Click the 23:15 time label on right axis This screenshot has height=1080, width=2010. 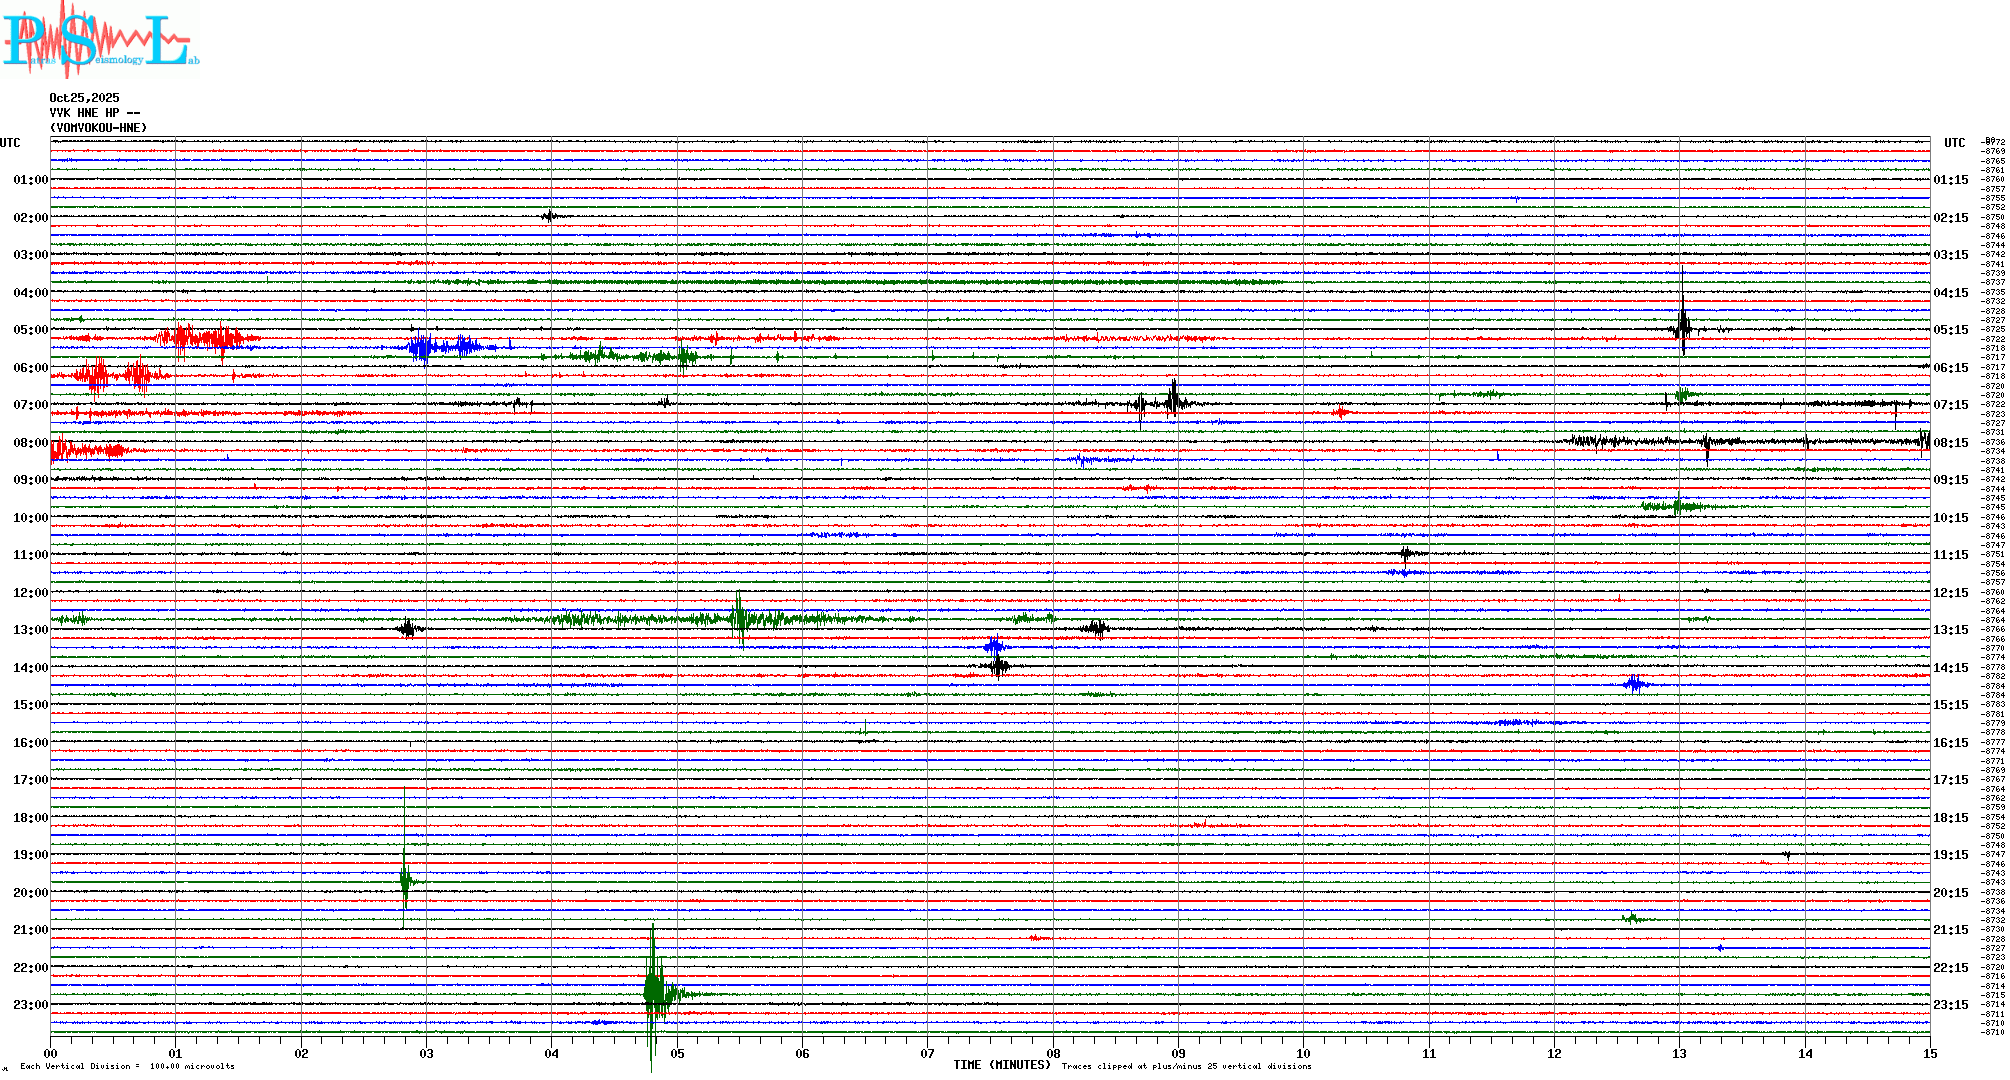click(1950, 1005)
